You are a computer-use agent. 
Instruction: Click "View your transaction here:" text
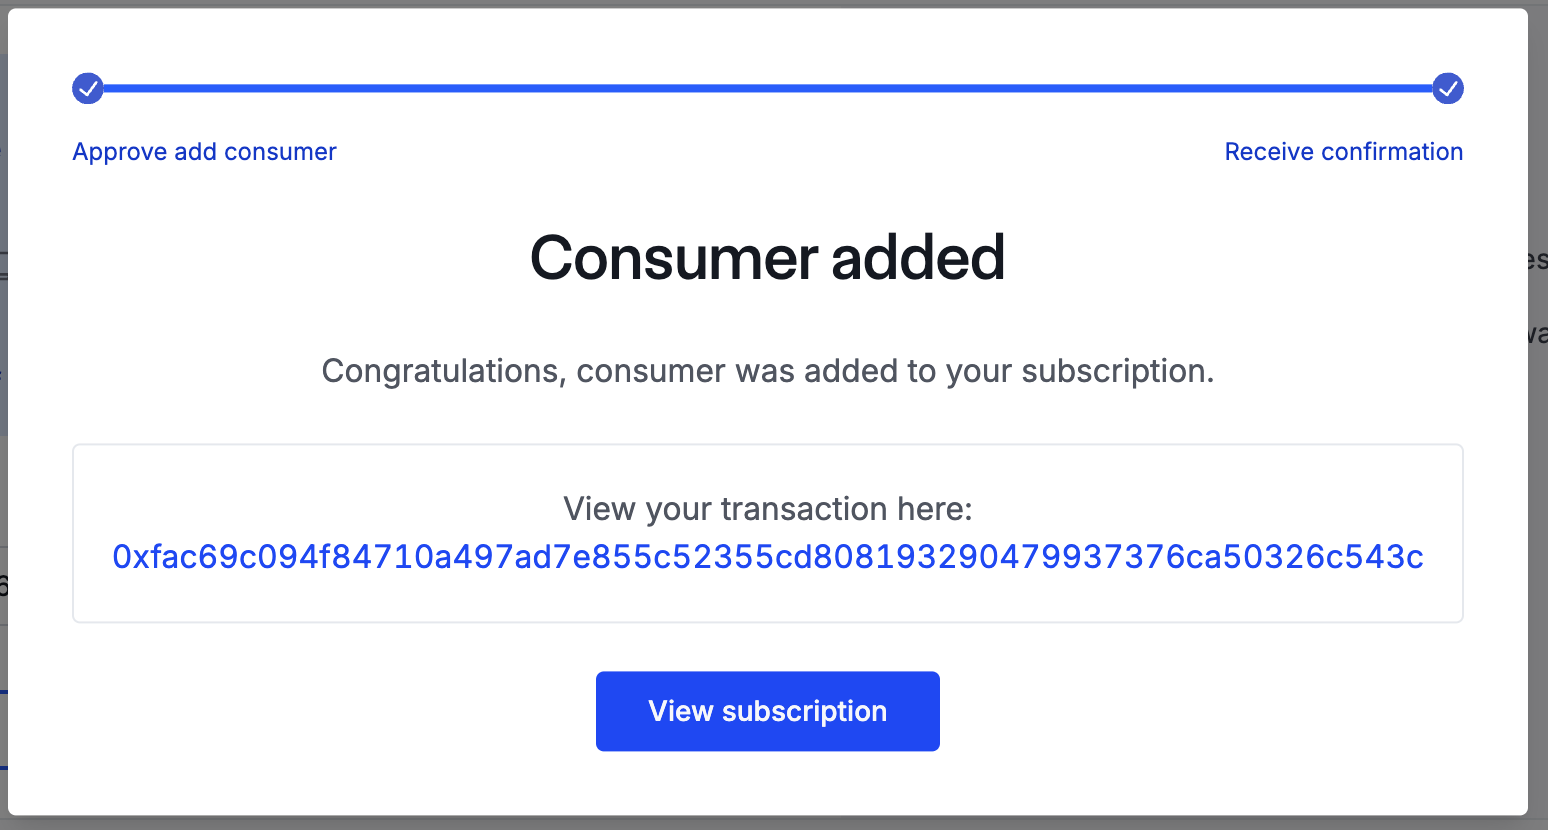[x=767, y=509]
